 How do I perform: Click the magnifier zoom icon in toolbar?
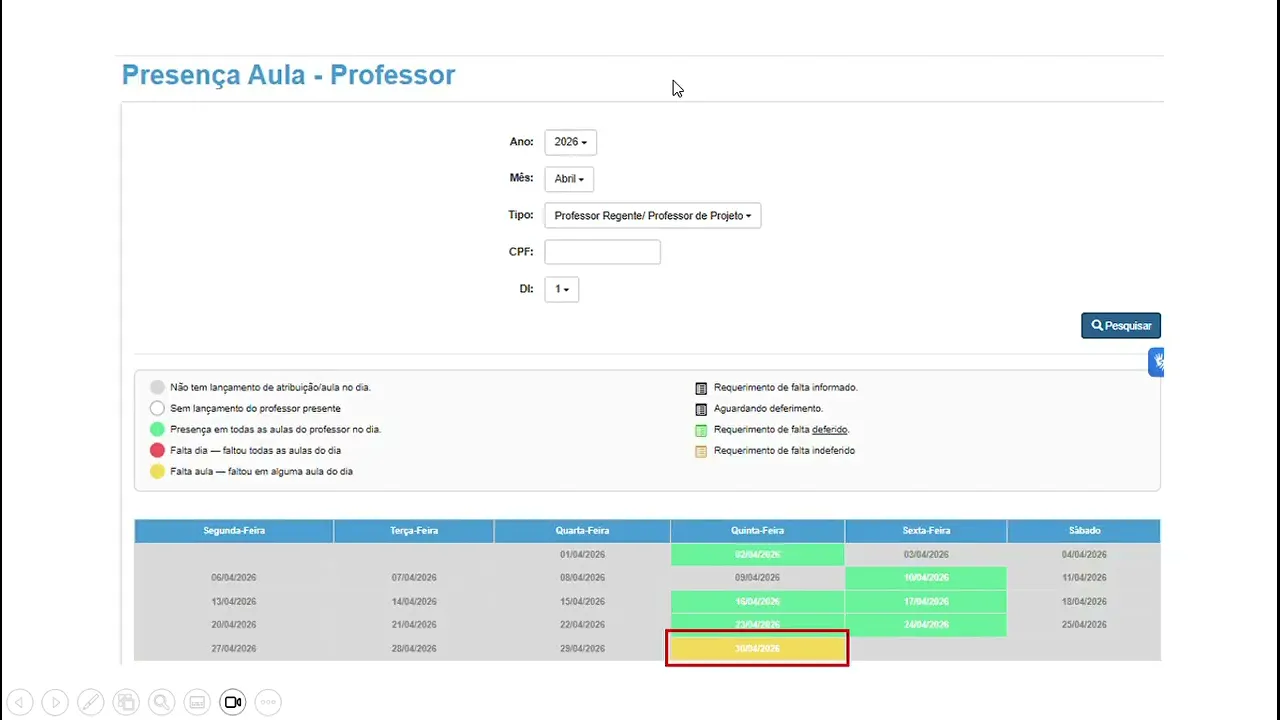point(162,702)
